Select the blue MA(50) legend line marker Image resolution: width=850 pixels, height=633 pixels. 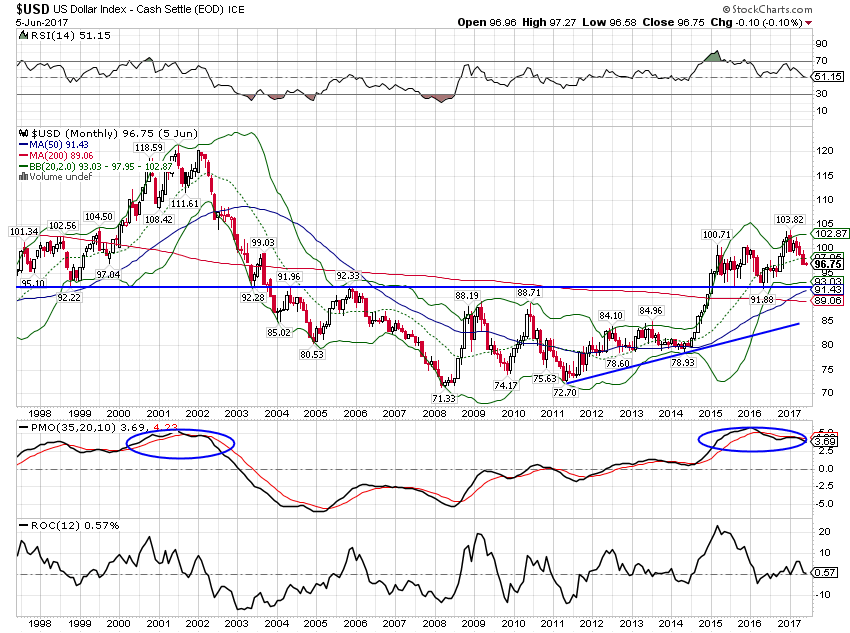(x=23, y=145)
